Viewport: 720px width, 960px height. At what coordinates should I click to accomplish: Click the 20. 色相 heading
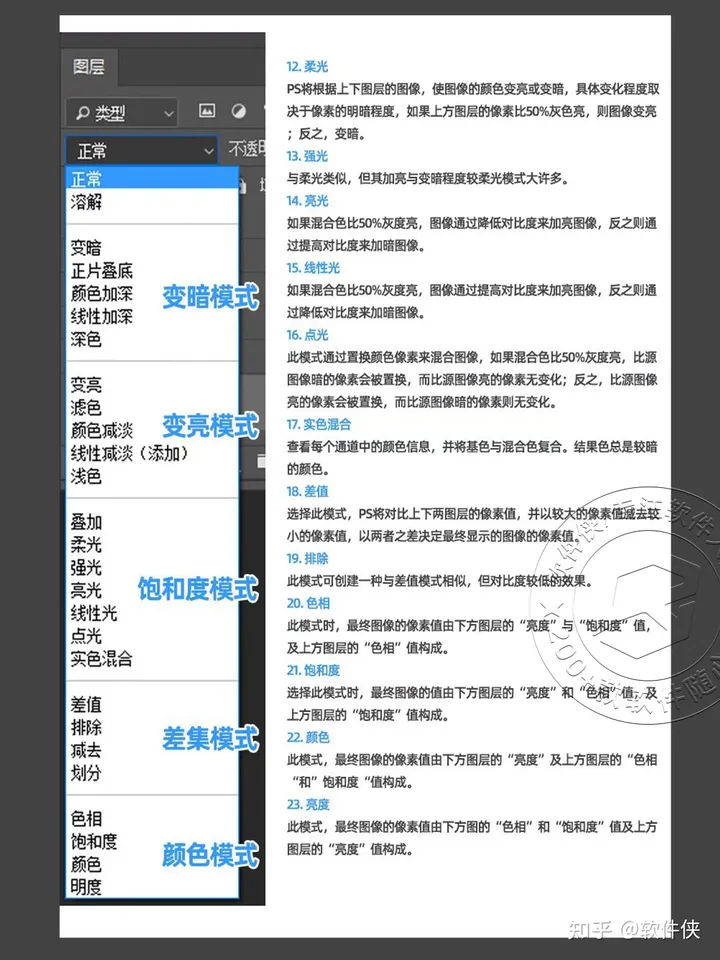point(308,603)
